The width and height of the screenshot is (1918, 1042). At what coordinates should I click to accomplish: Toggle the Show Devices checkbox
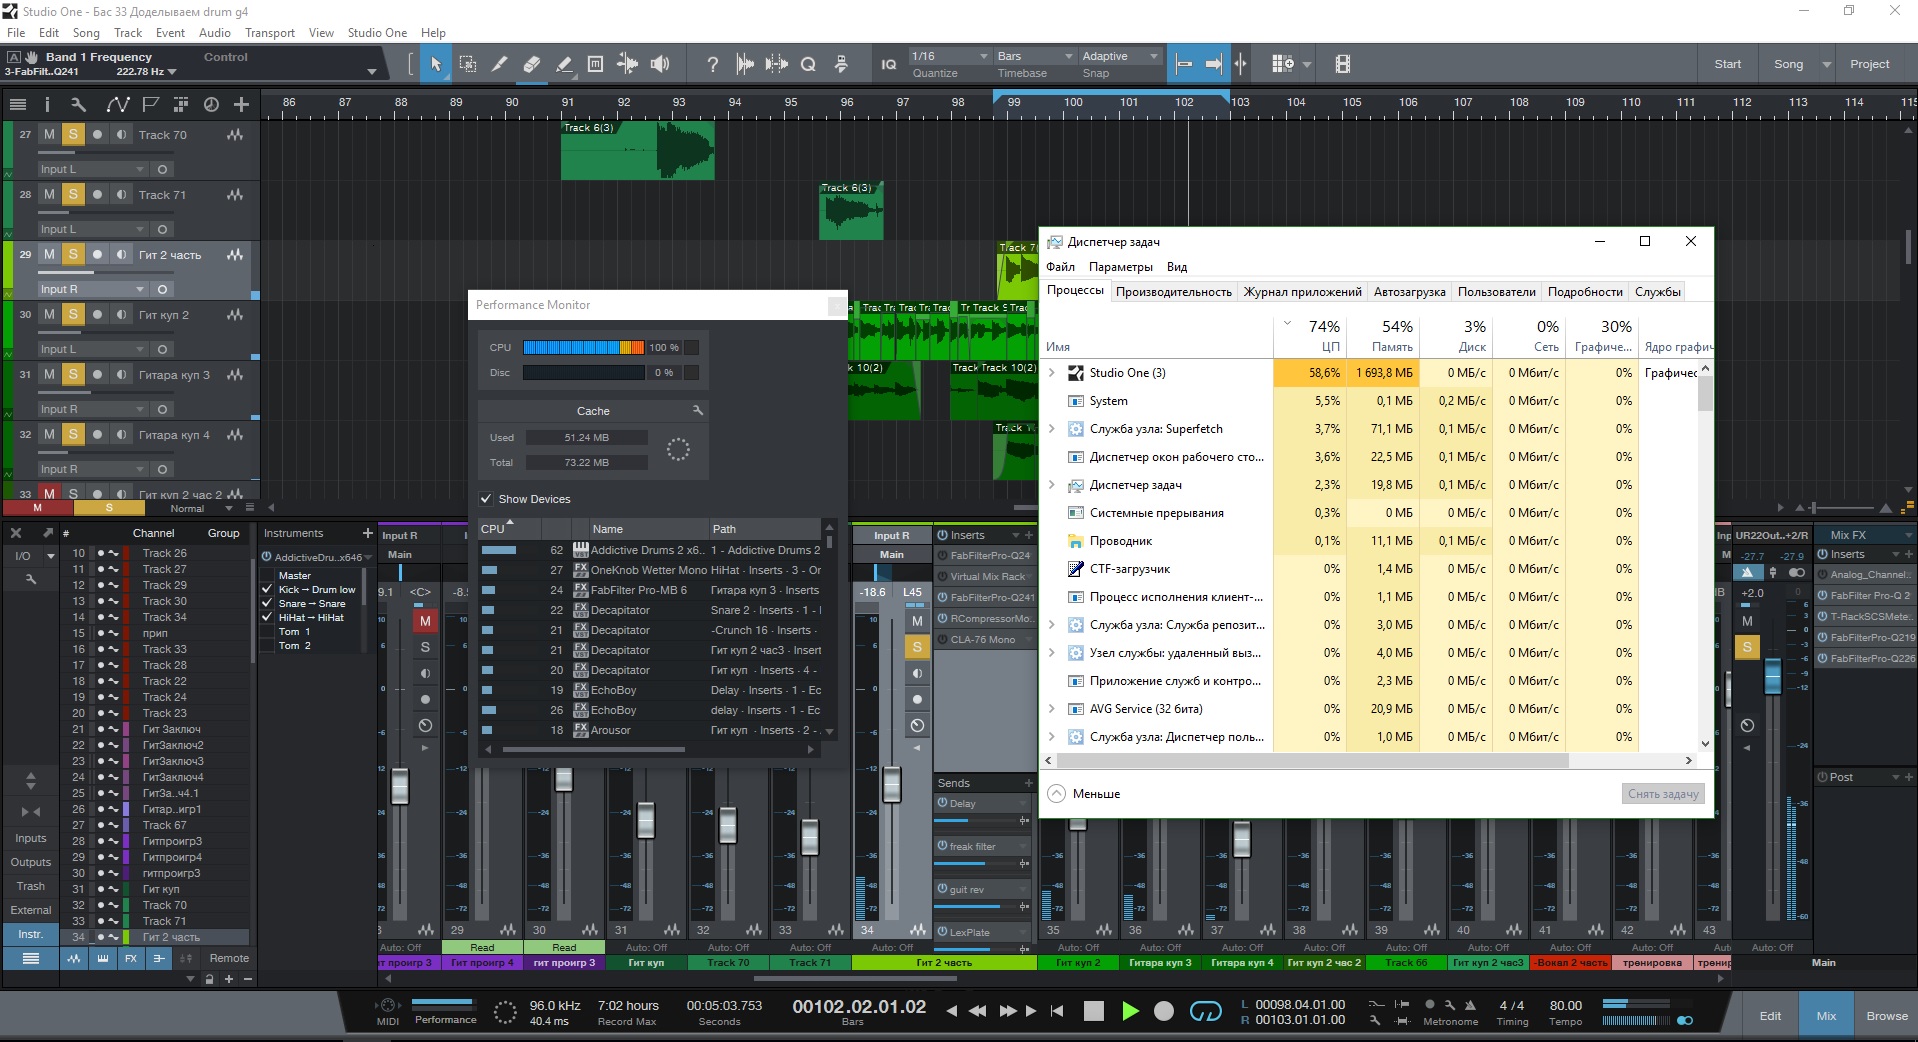(x=486, y=499)
